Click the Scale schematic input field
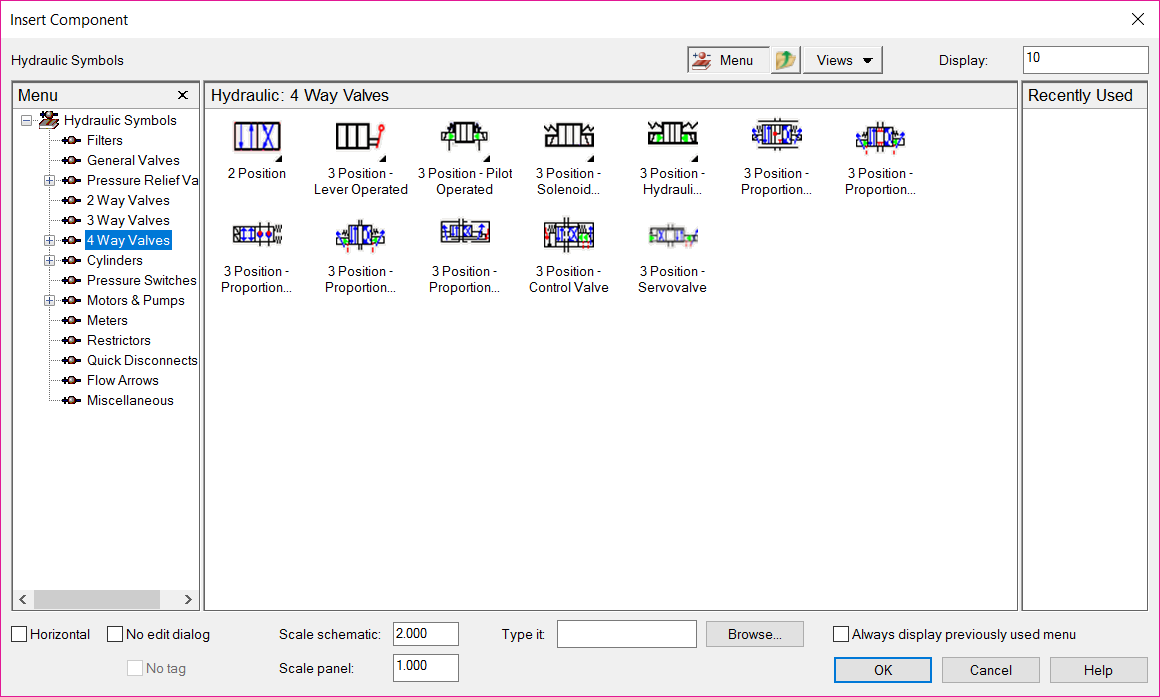The height and width of the screenshot is (697, 1160). pyautogui.click(x=425, y=634)
